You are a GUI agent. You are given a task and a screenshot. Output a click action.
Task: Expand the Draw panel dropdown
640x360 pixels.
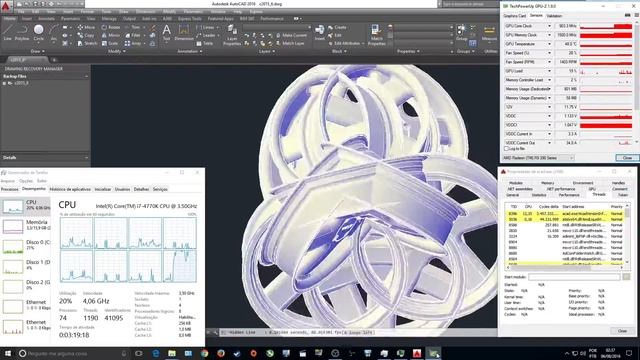(38, 51)
